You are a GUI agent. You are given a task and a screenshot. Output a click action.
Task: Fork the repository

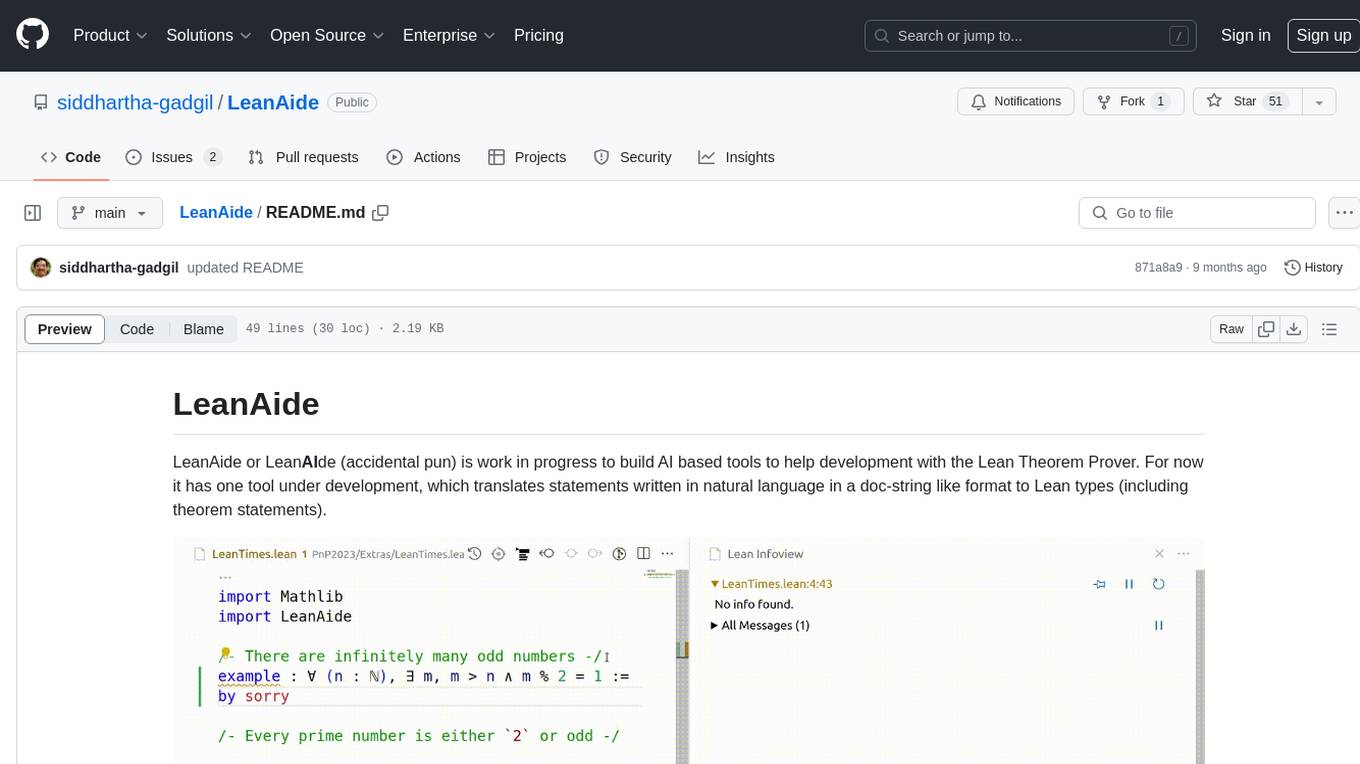tap(1134, 102)
